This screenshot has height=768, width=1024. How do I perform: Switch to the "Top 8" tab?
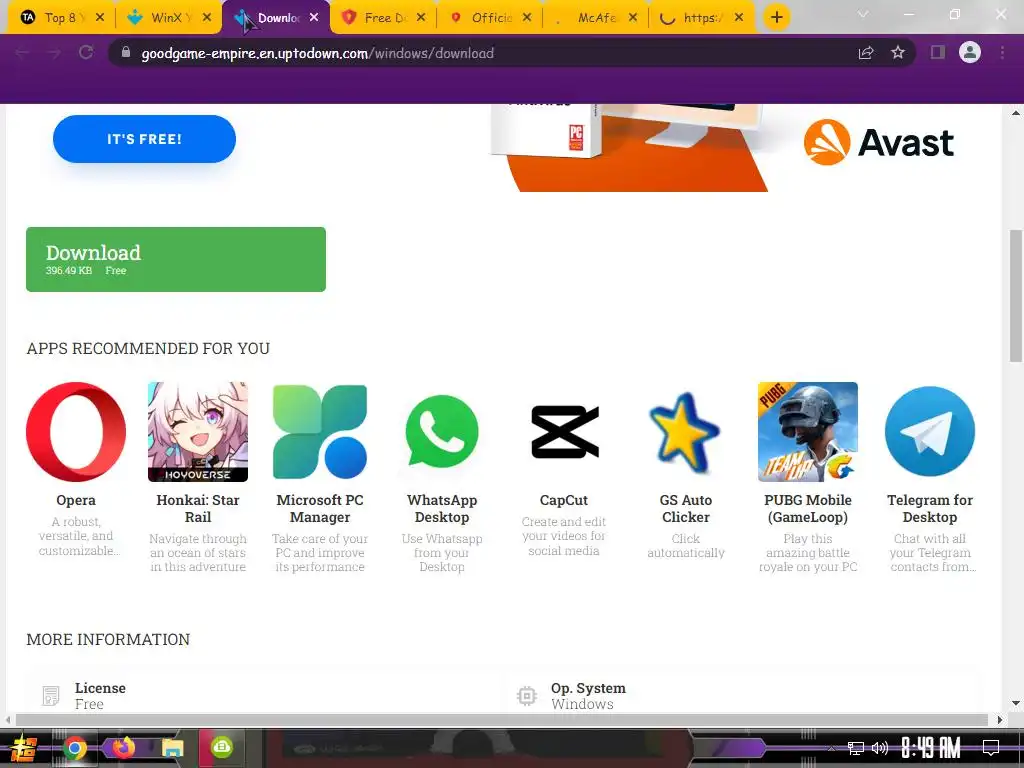[60, 18]
